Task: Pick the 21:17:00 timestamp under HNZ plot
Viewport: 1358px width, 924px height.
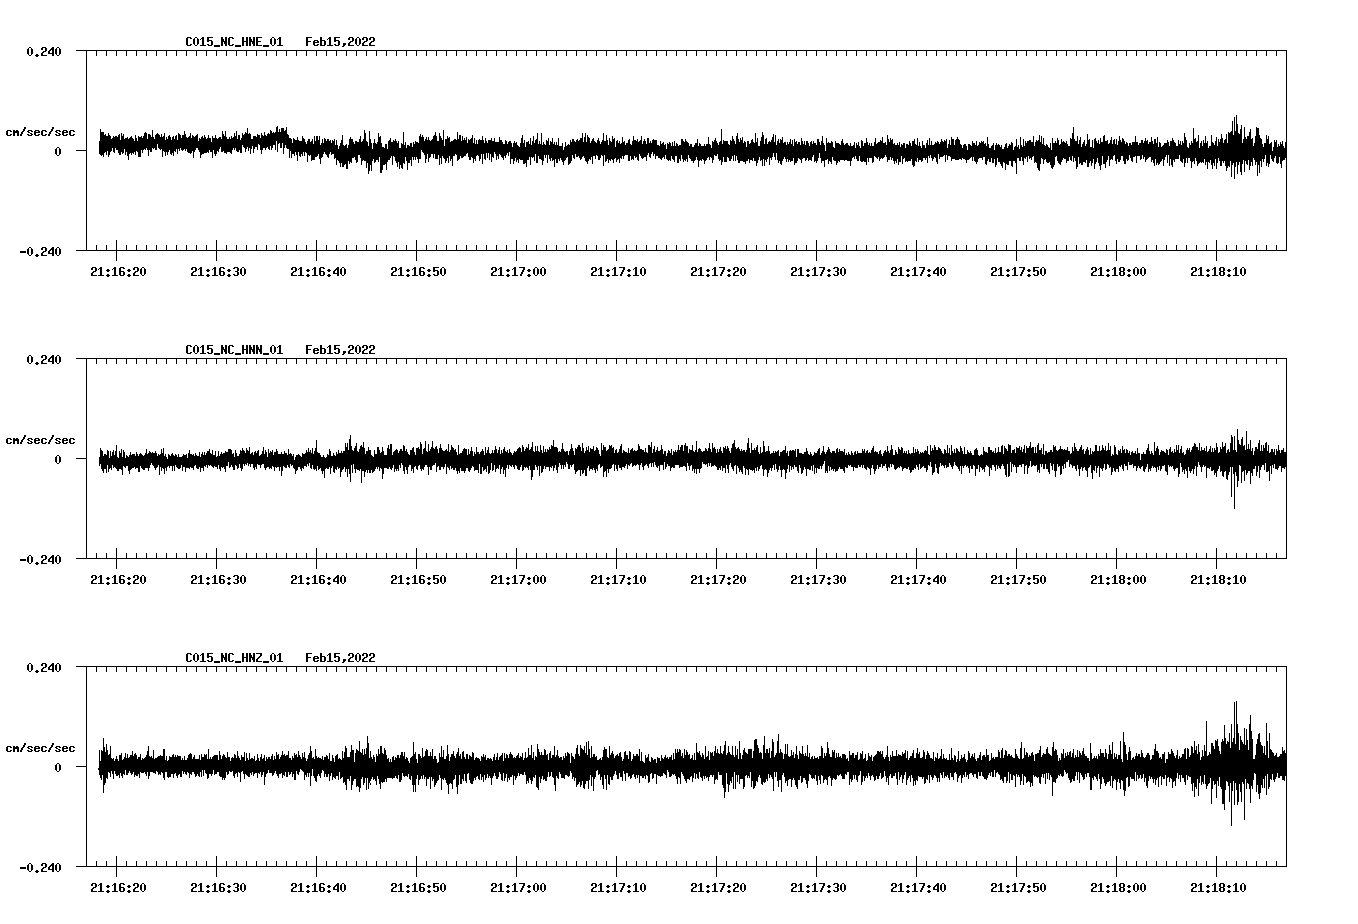Action: tap(518, 888)
